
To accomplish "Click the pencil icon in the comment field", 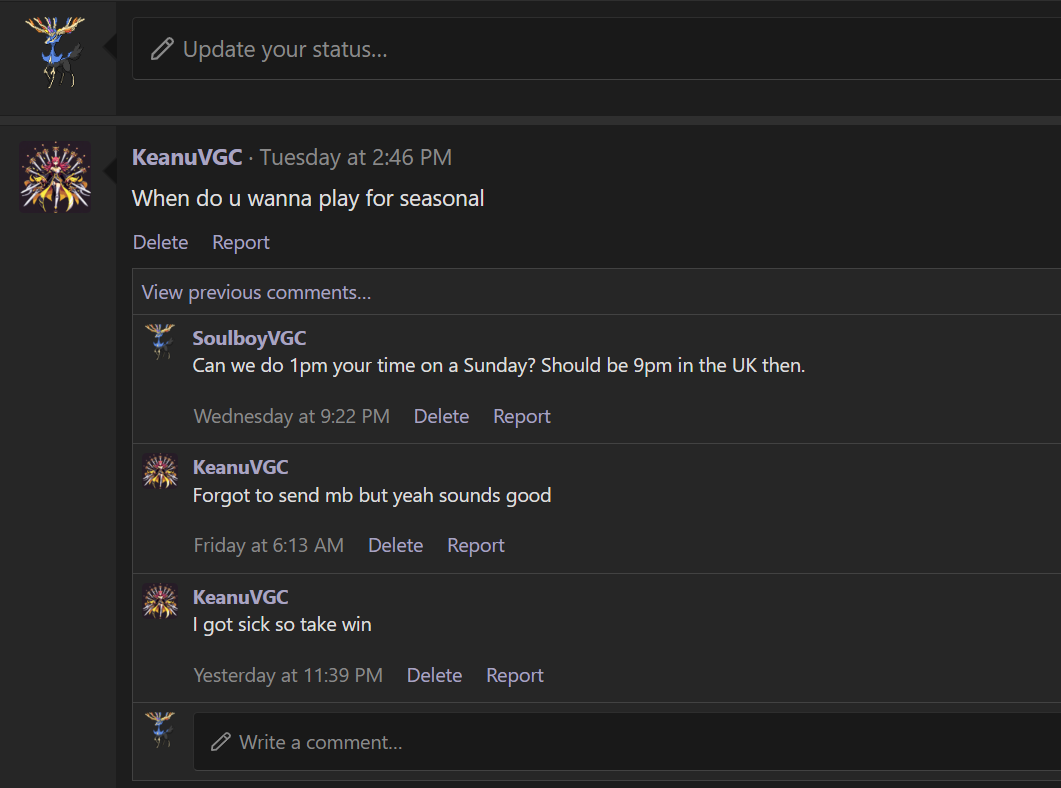I will coord(220,742).
